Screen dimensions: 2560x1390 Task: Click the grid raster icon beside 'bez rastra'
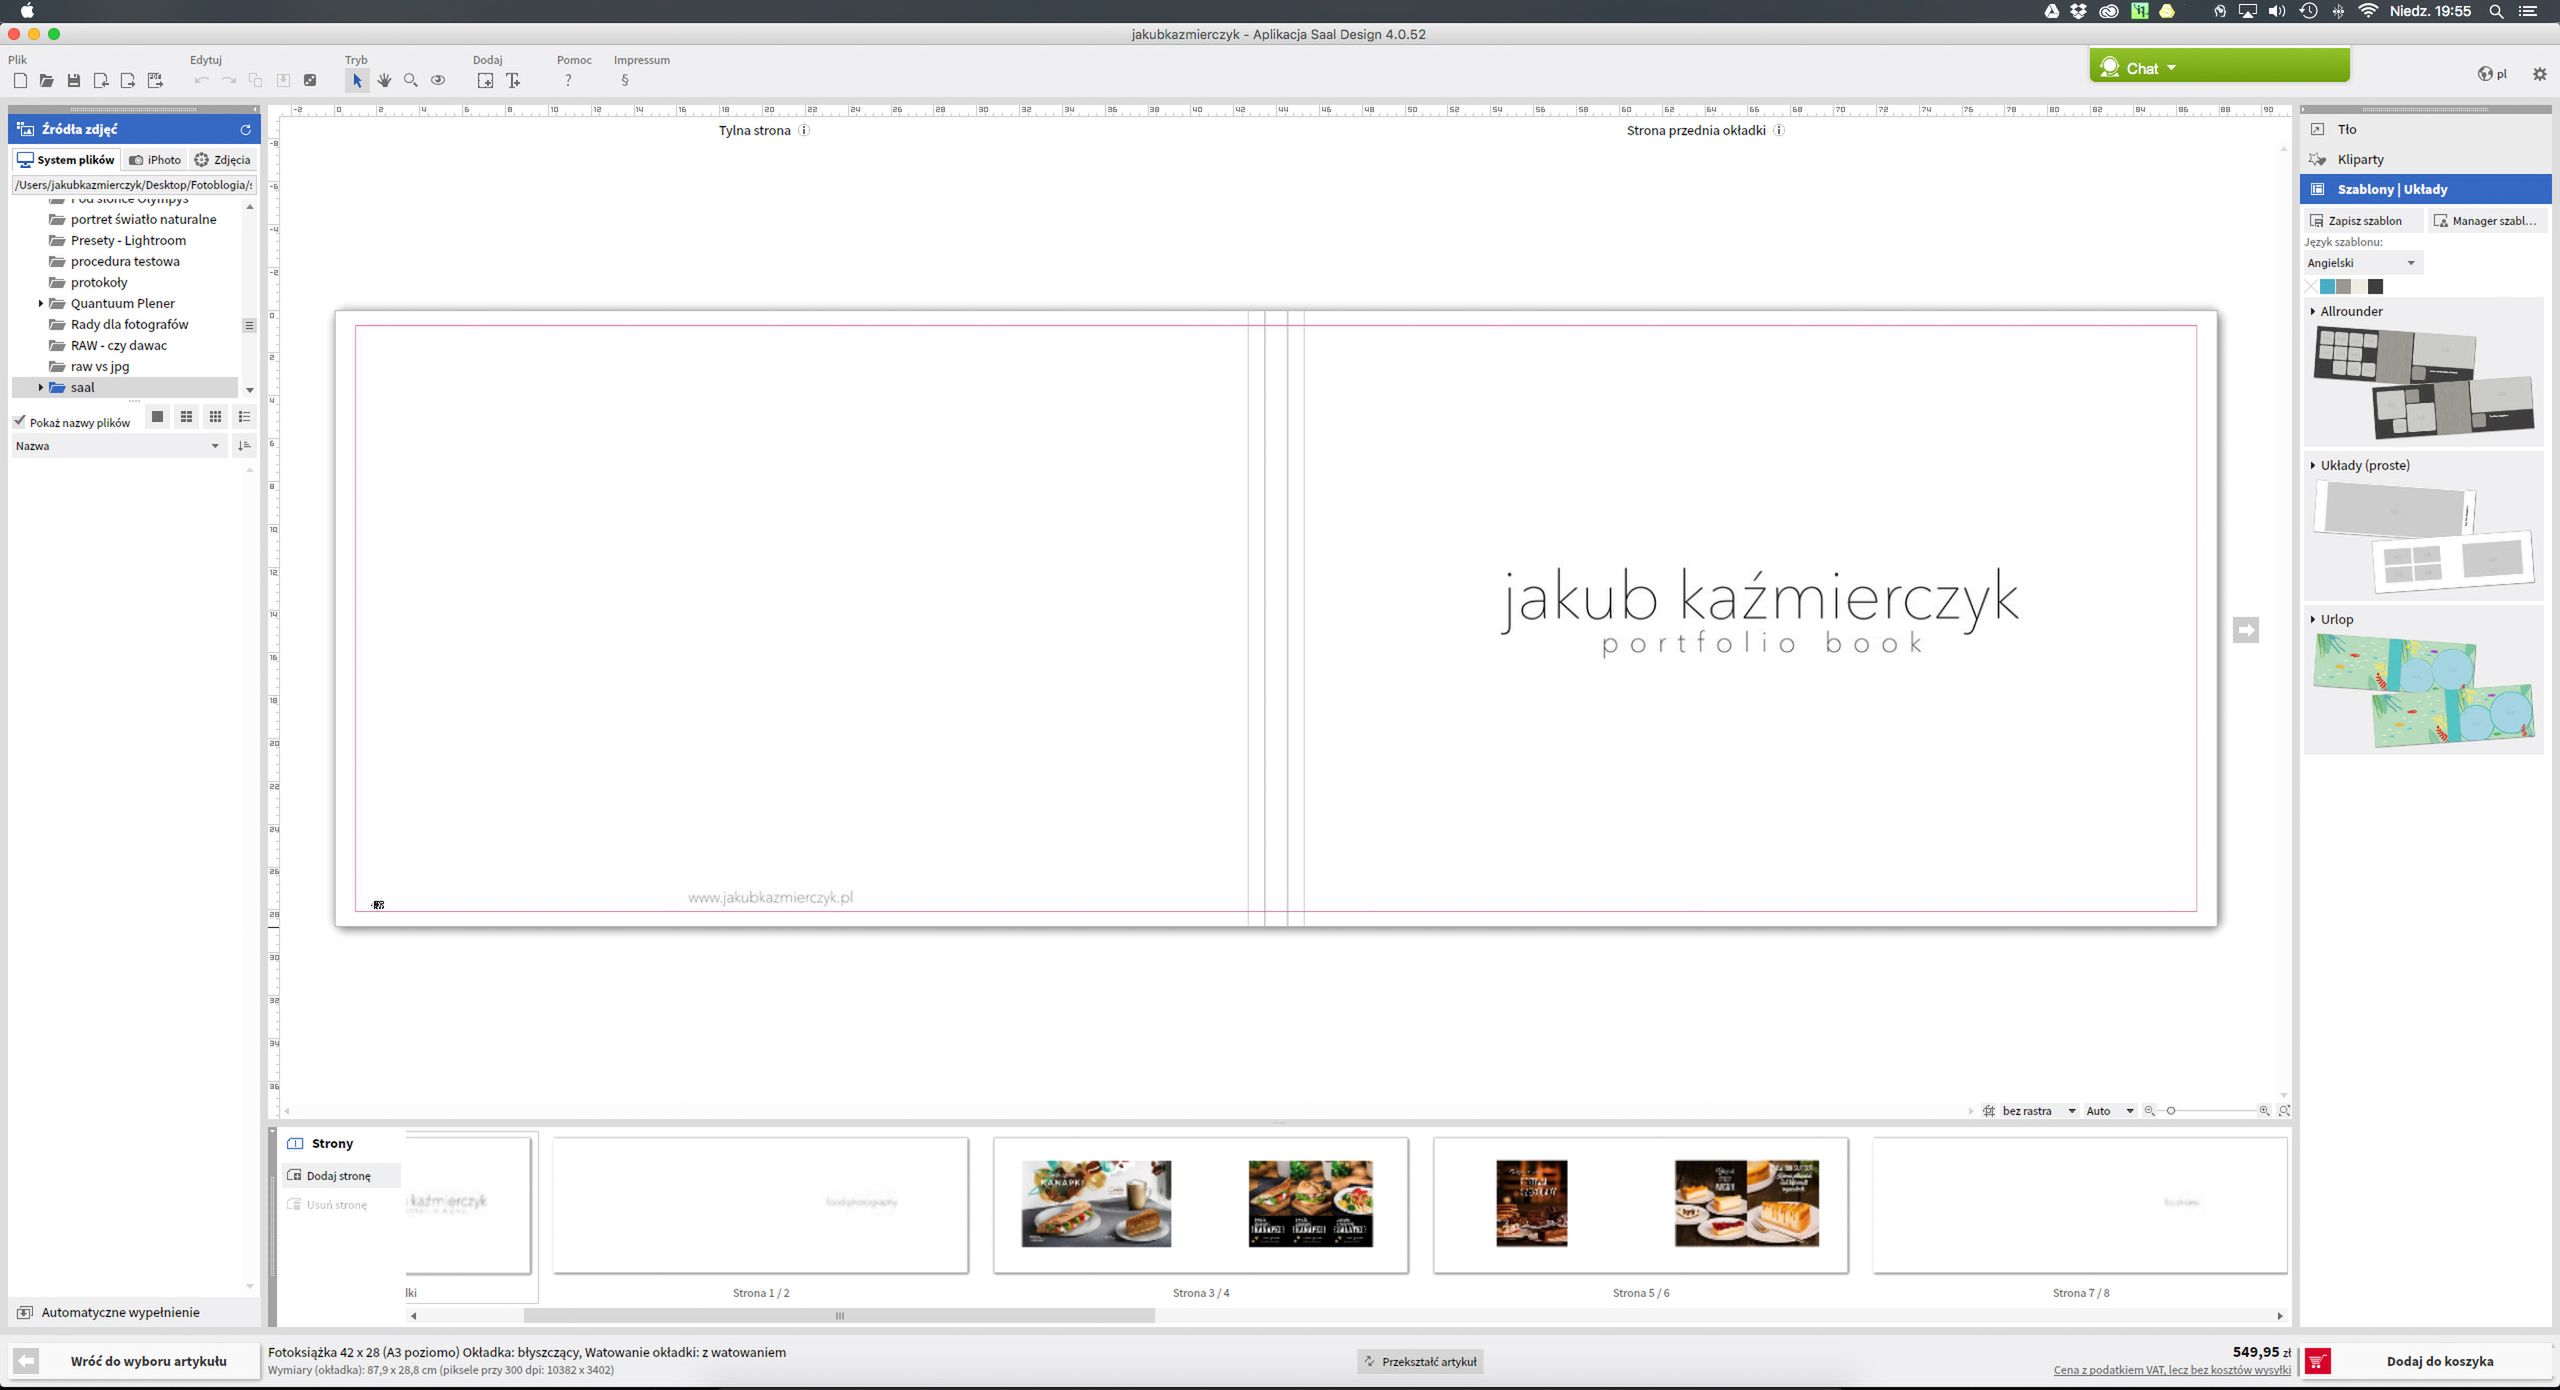1989,1111
